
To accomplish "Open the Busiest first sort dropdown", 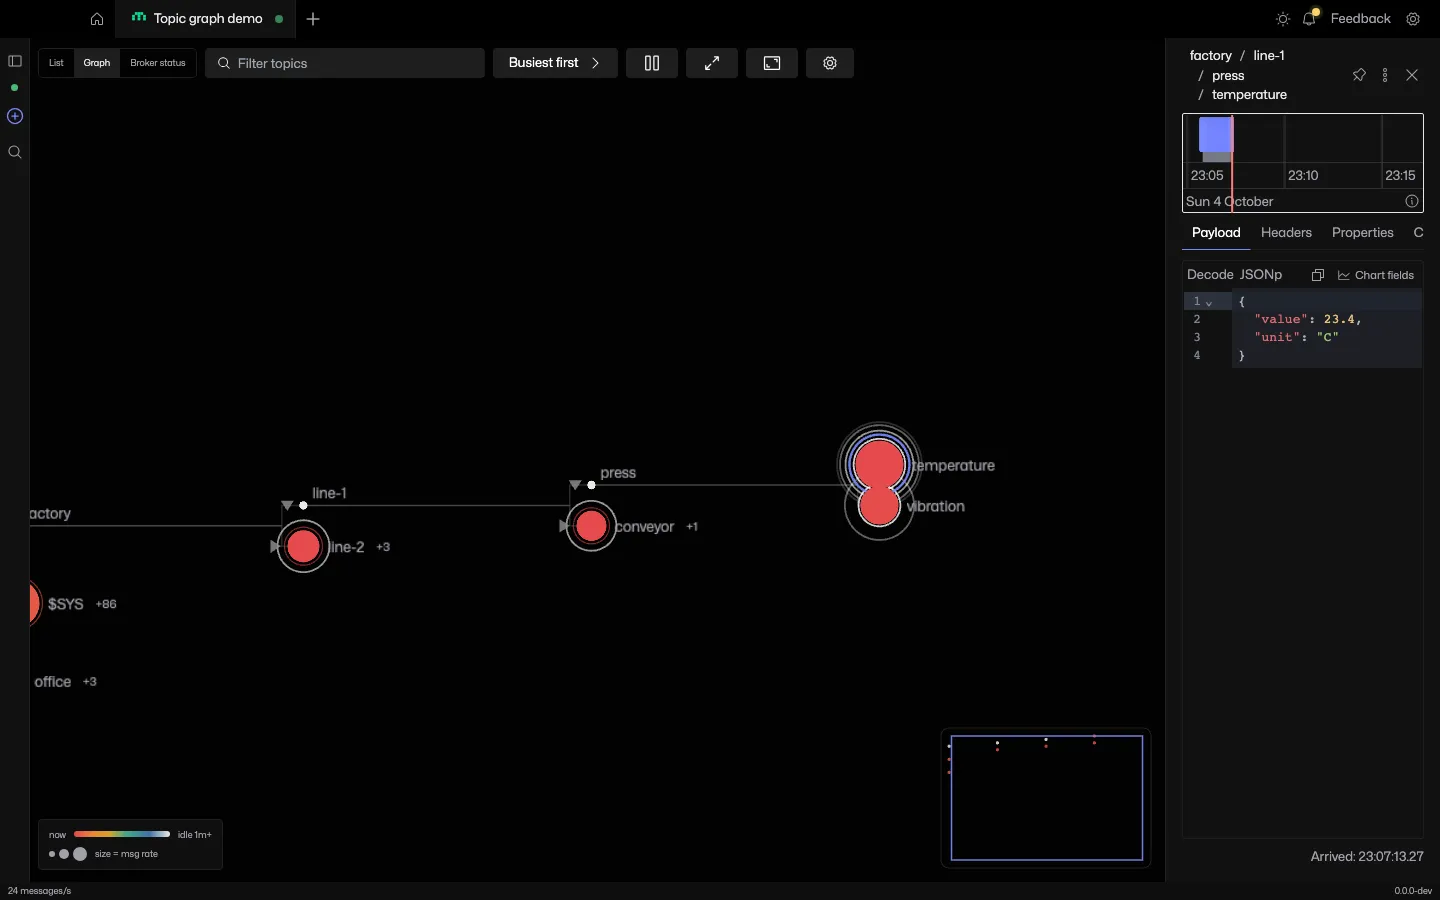I will click(x=555, y=63).
